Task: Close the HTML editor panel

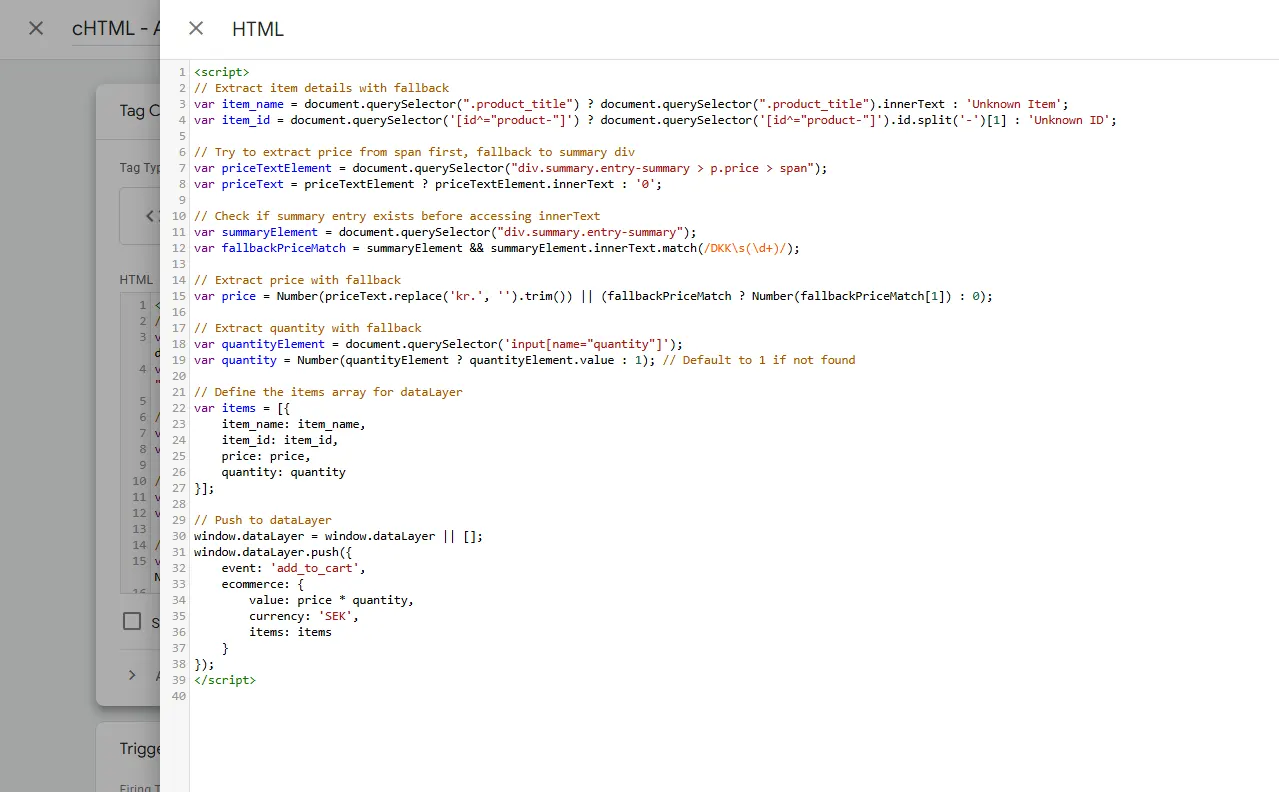Action: pyautogui.click(x=196, y=28)
